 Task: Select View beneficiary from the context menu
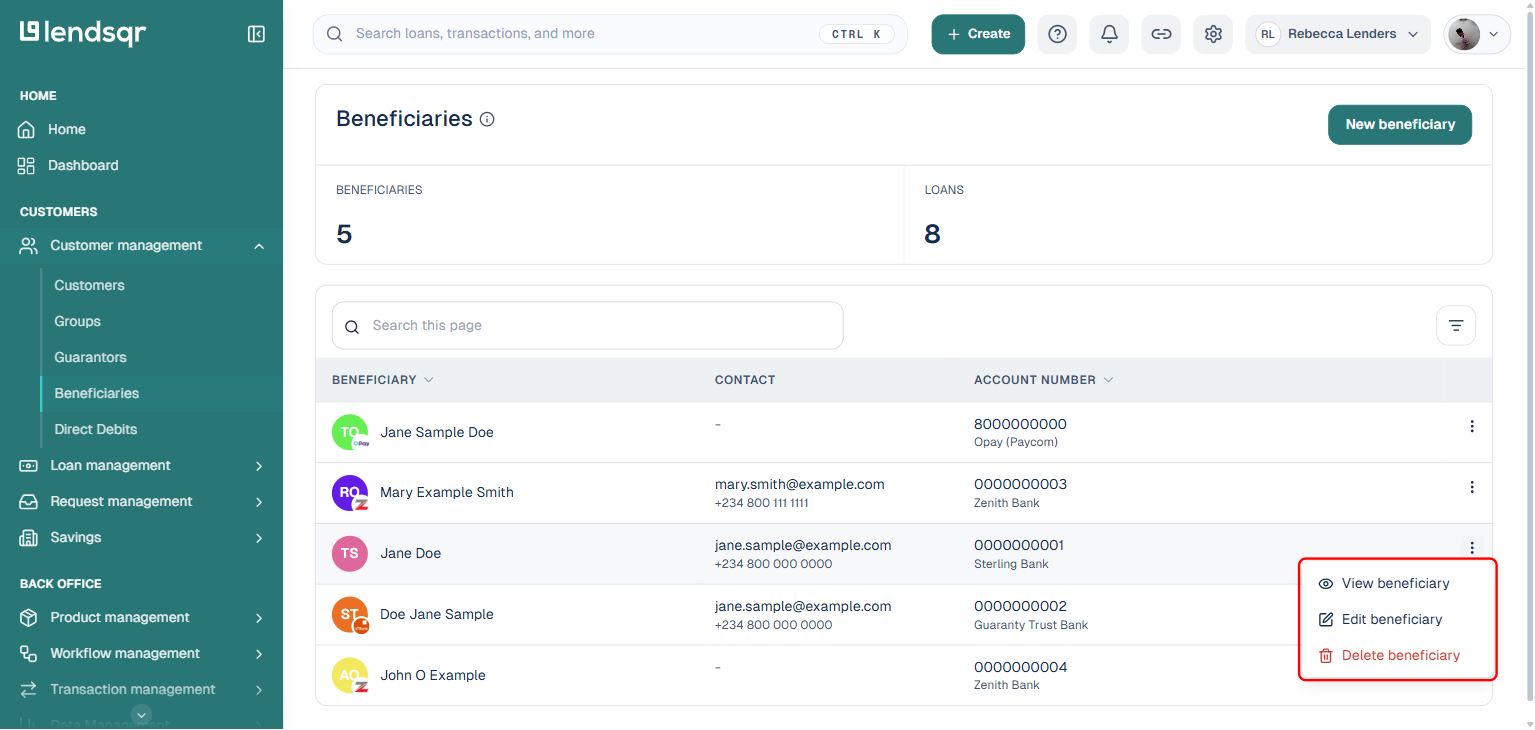1397,583
